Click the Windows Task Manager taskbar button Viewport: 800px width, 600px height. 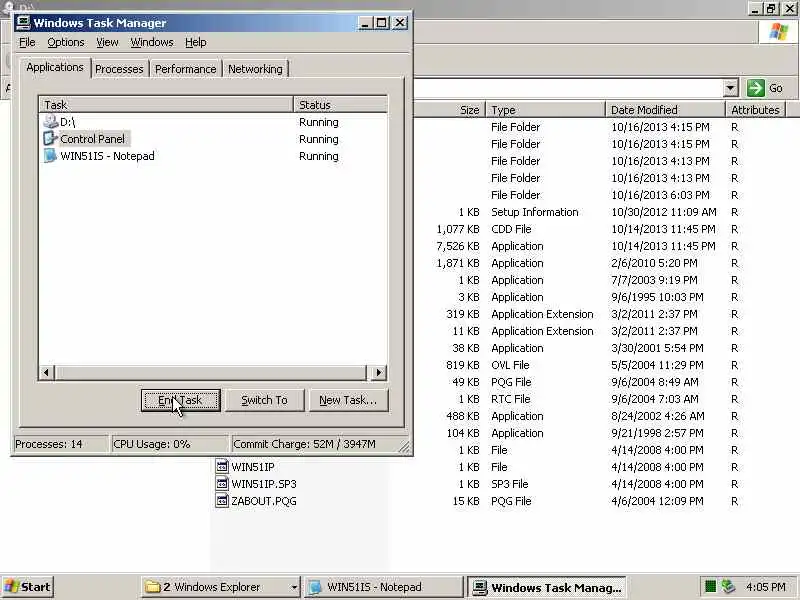tap(547, 587)
